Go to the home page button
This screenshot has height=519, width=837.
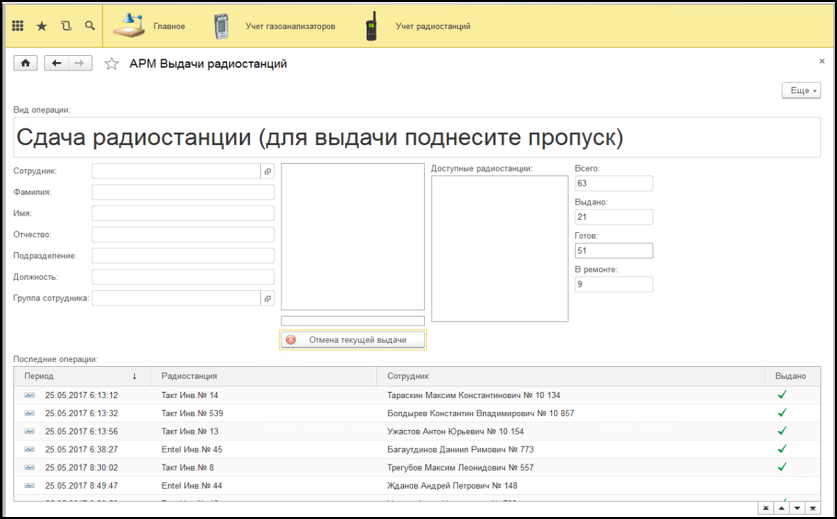25,63
